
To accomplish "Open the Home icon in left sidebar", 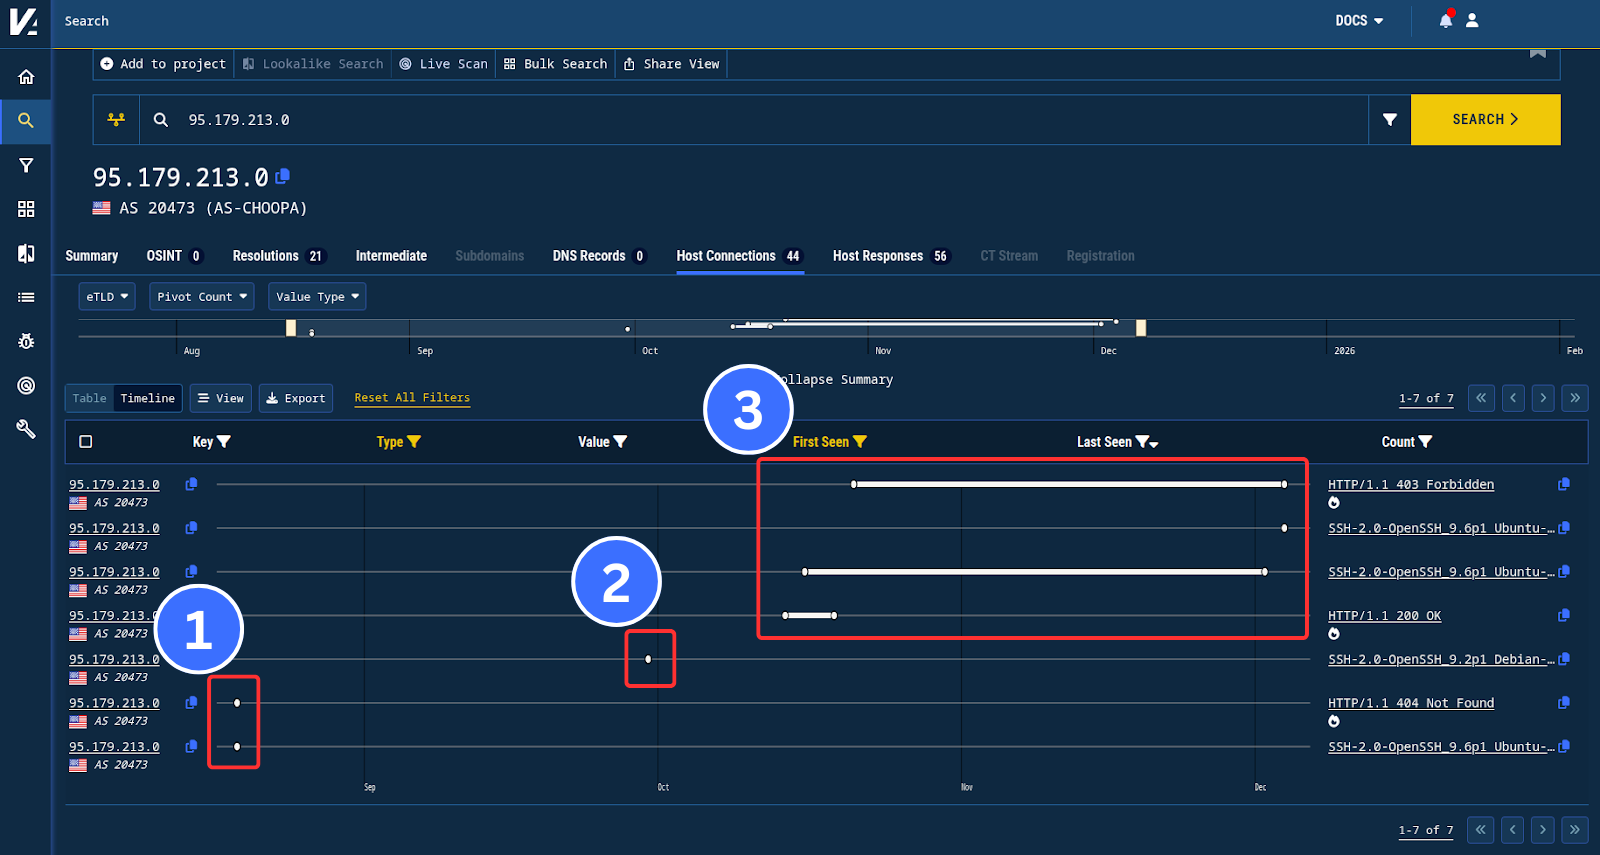I will click(x=26, y=77).
